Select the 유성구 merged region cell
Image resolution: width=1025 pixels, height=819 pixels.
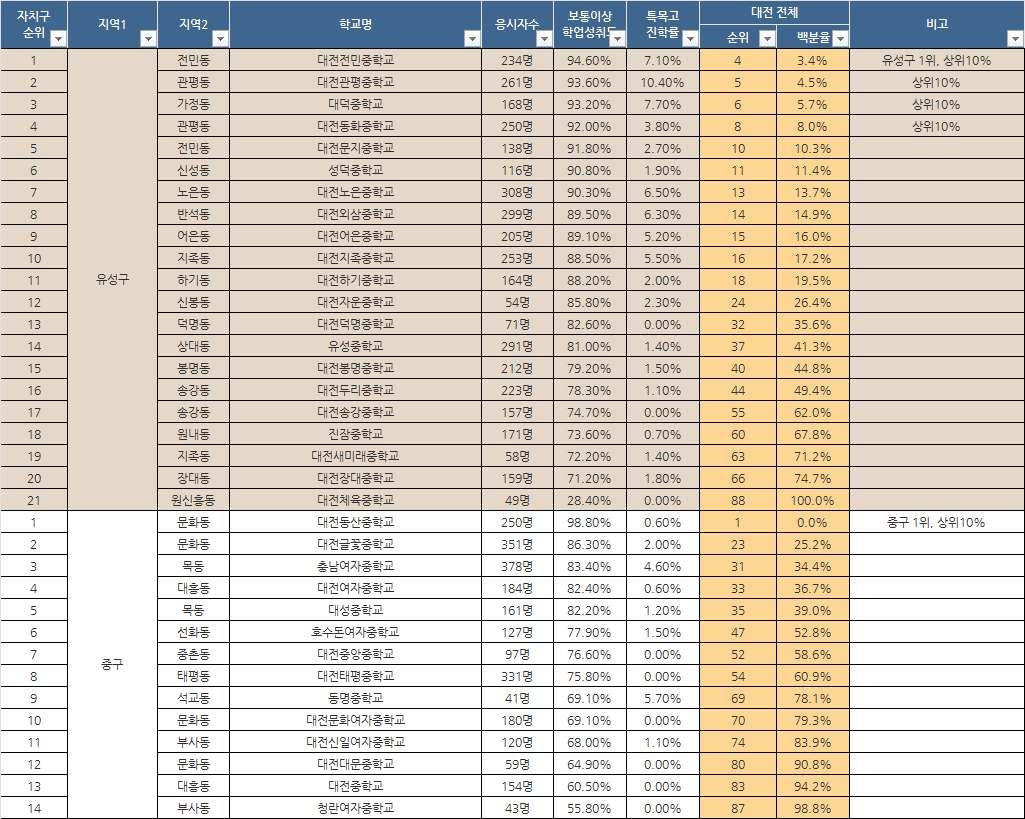[112, 280]
